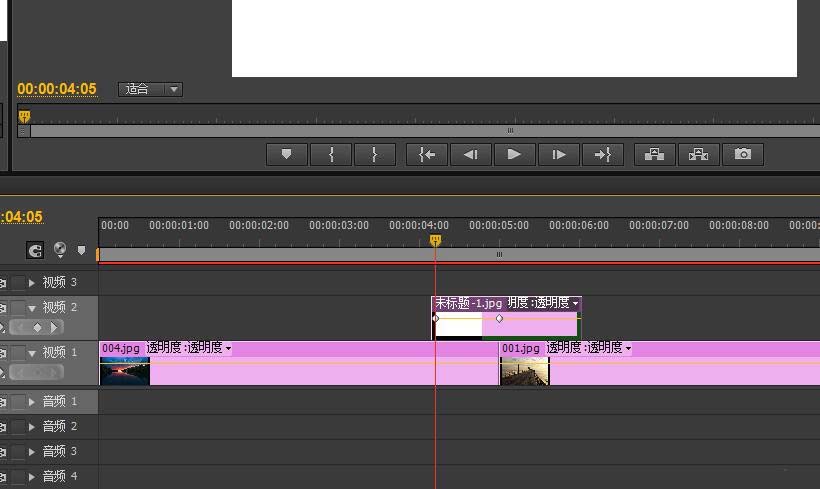The width and height of the screenshot is (820, 489).
Task: Open the effect dropdown on 未标题-1.jpg clip
Action: 575,303
